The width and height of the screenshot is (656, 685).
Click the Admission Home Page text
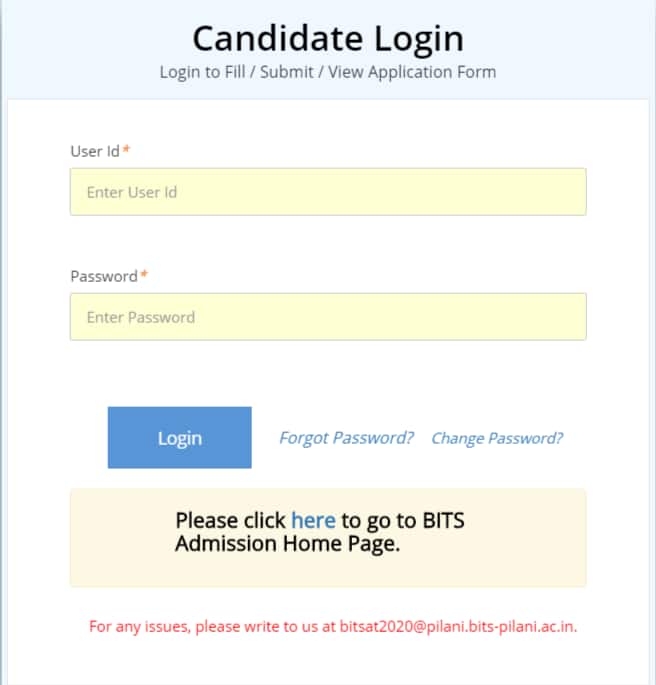click(287, 544)
